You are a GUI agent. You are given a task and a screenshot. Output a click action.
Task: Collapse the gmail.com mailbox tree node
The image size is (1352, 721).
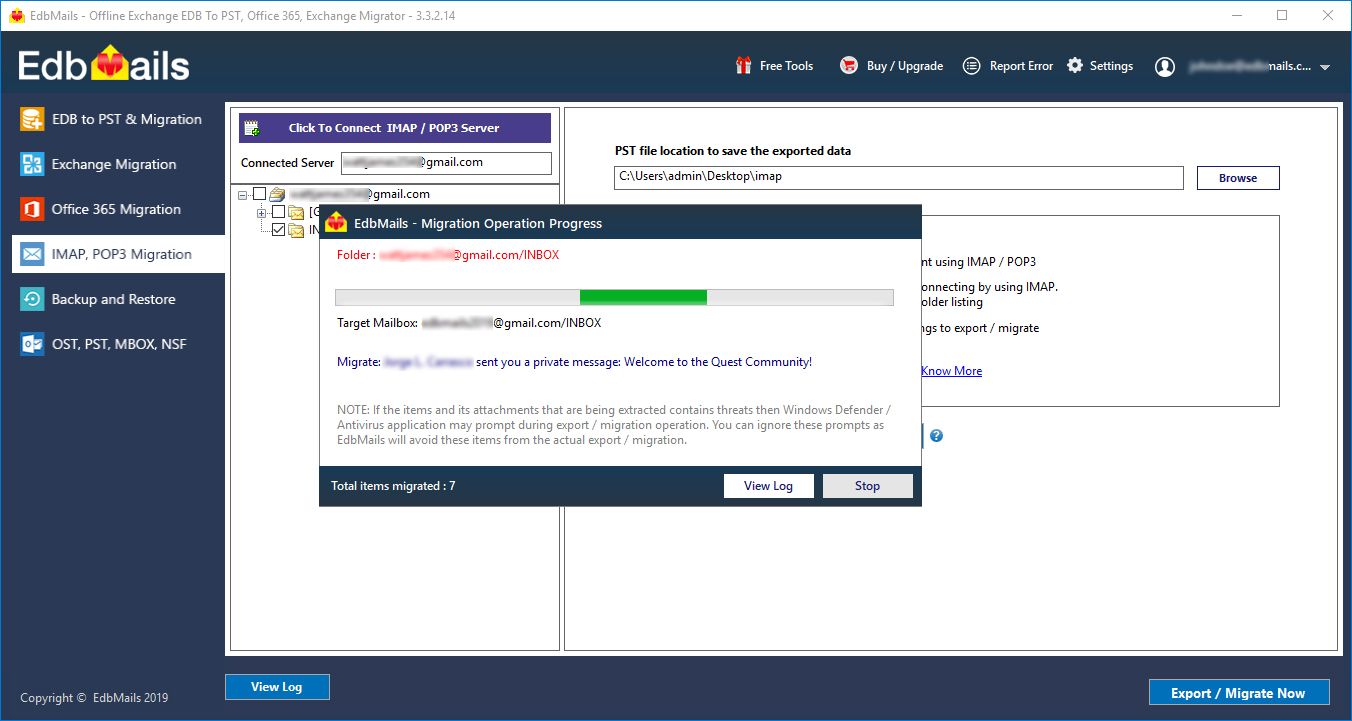pyautogui.click(x=243, y=194)
